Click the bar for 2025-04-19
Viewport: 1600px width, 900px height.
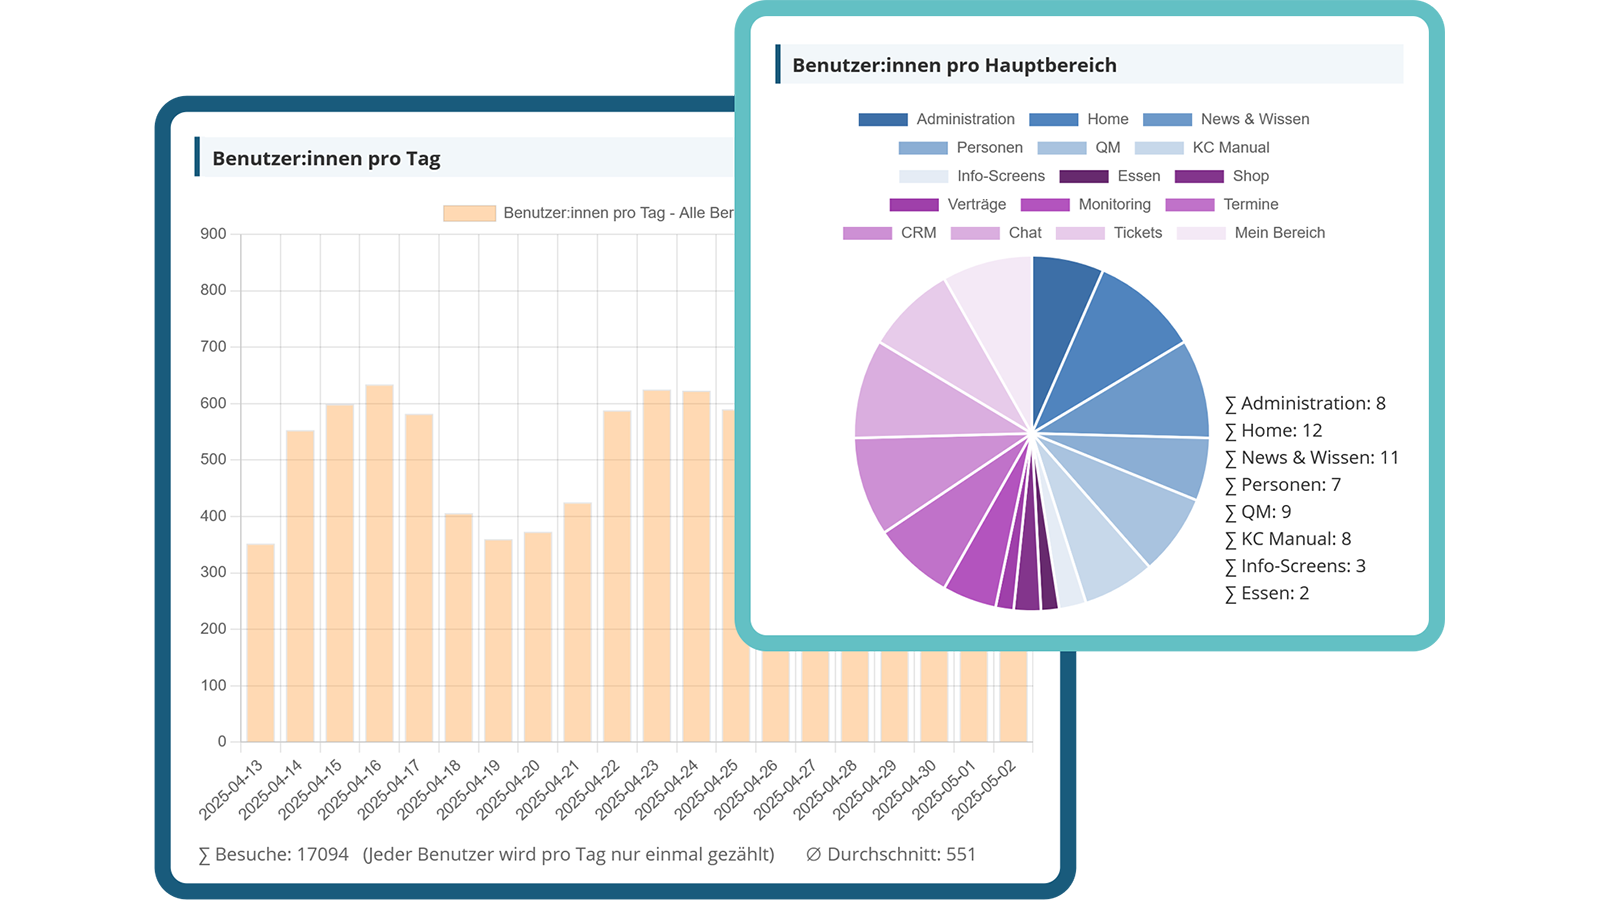point(498,641)
